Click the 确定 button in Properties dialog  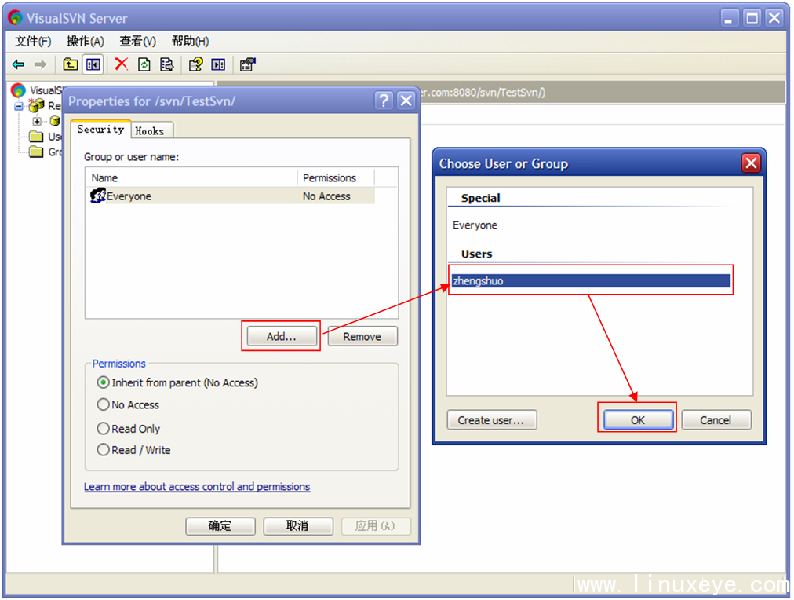(x=220, y=526)
